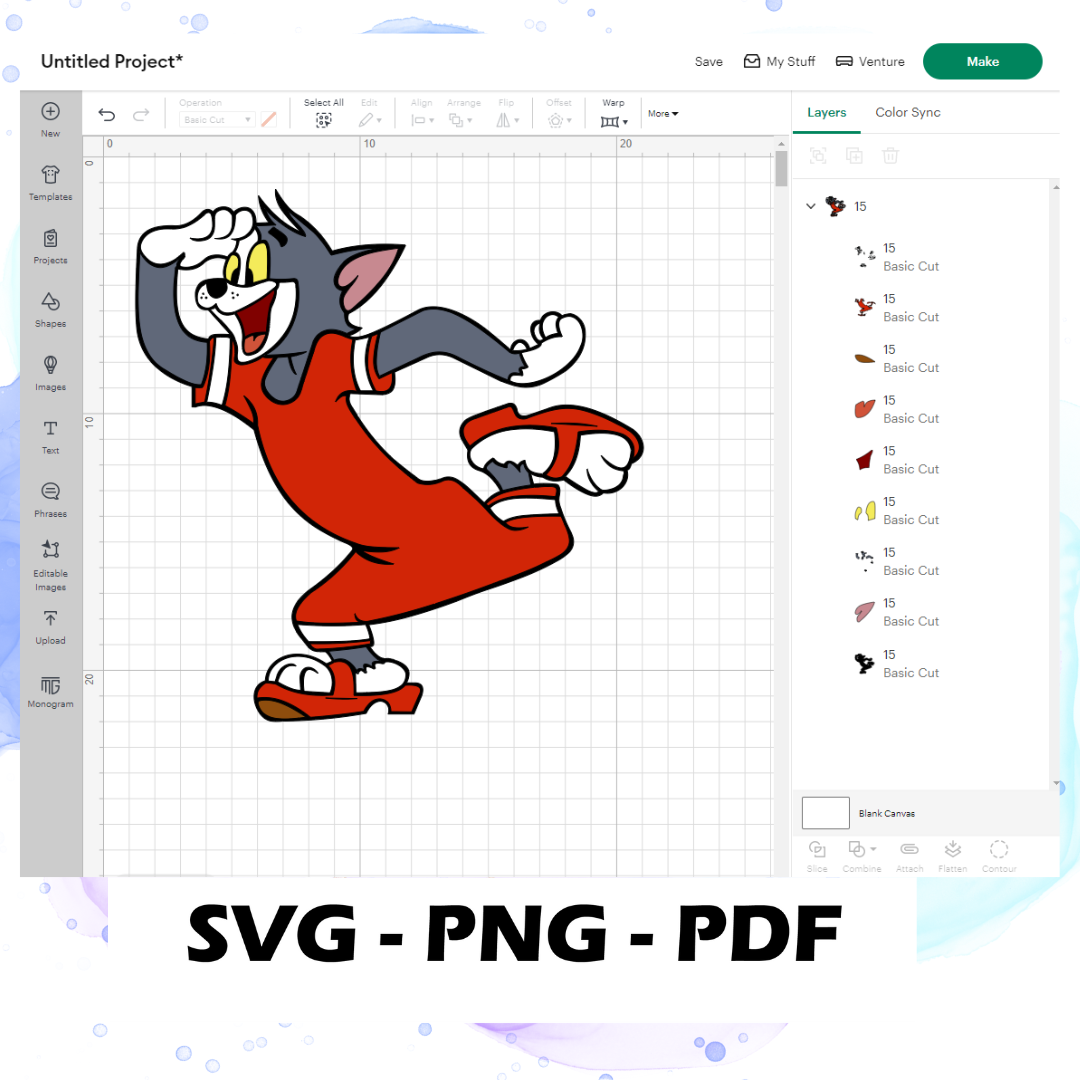
Task: Click the Attach tool icon
Action: point(909,849)
